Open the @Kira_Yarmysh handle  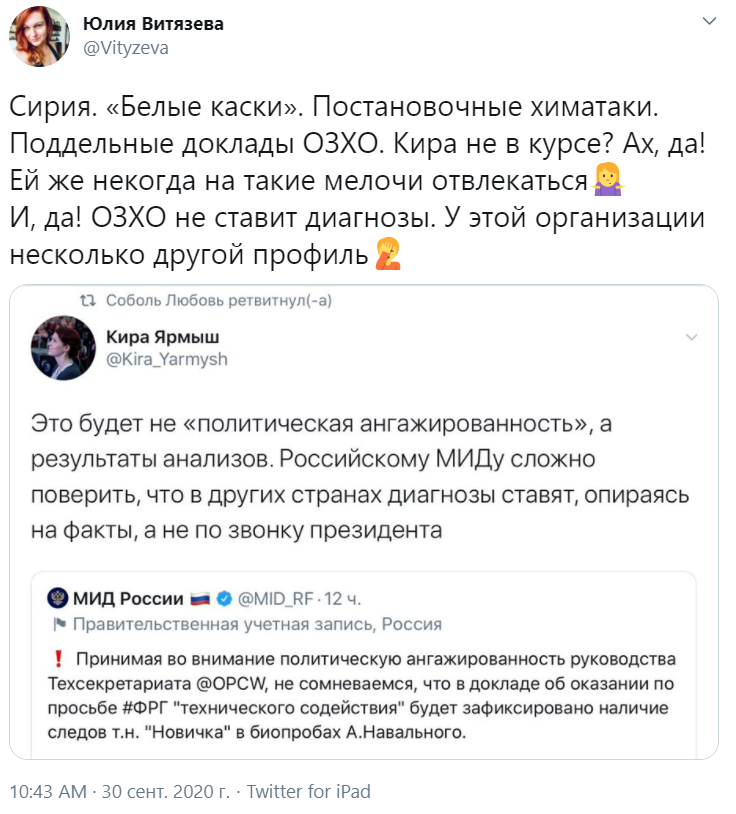click(x=167, y=359)
